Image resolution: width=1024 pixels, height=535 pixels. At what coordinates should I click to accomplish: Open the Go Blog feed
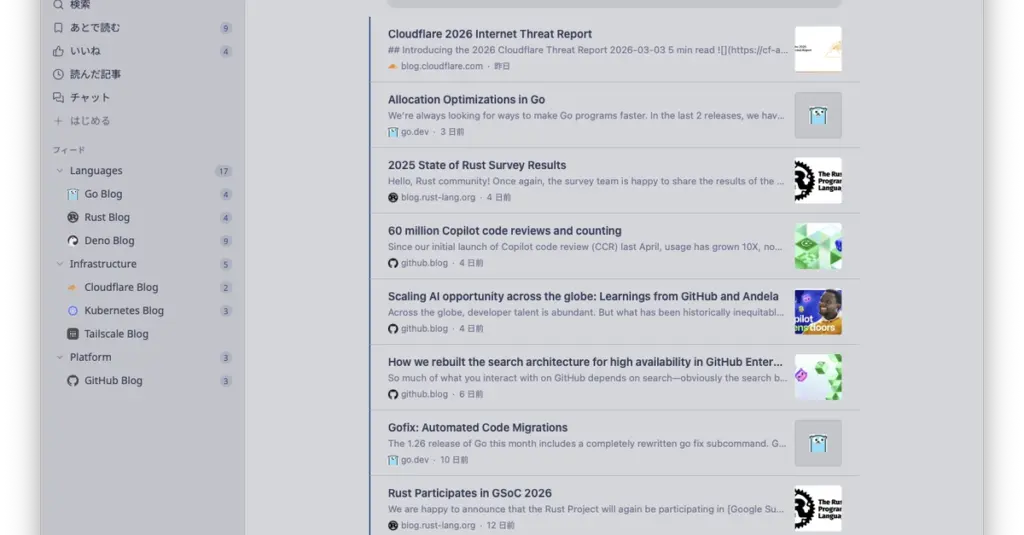[x=103, y=194]
